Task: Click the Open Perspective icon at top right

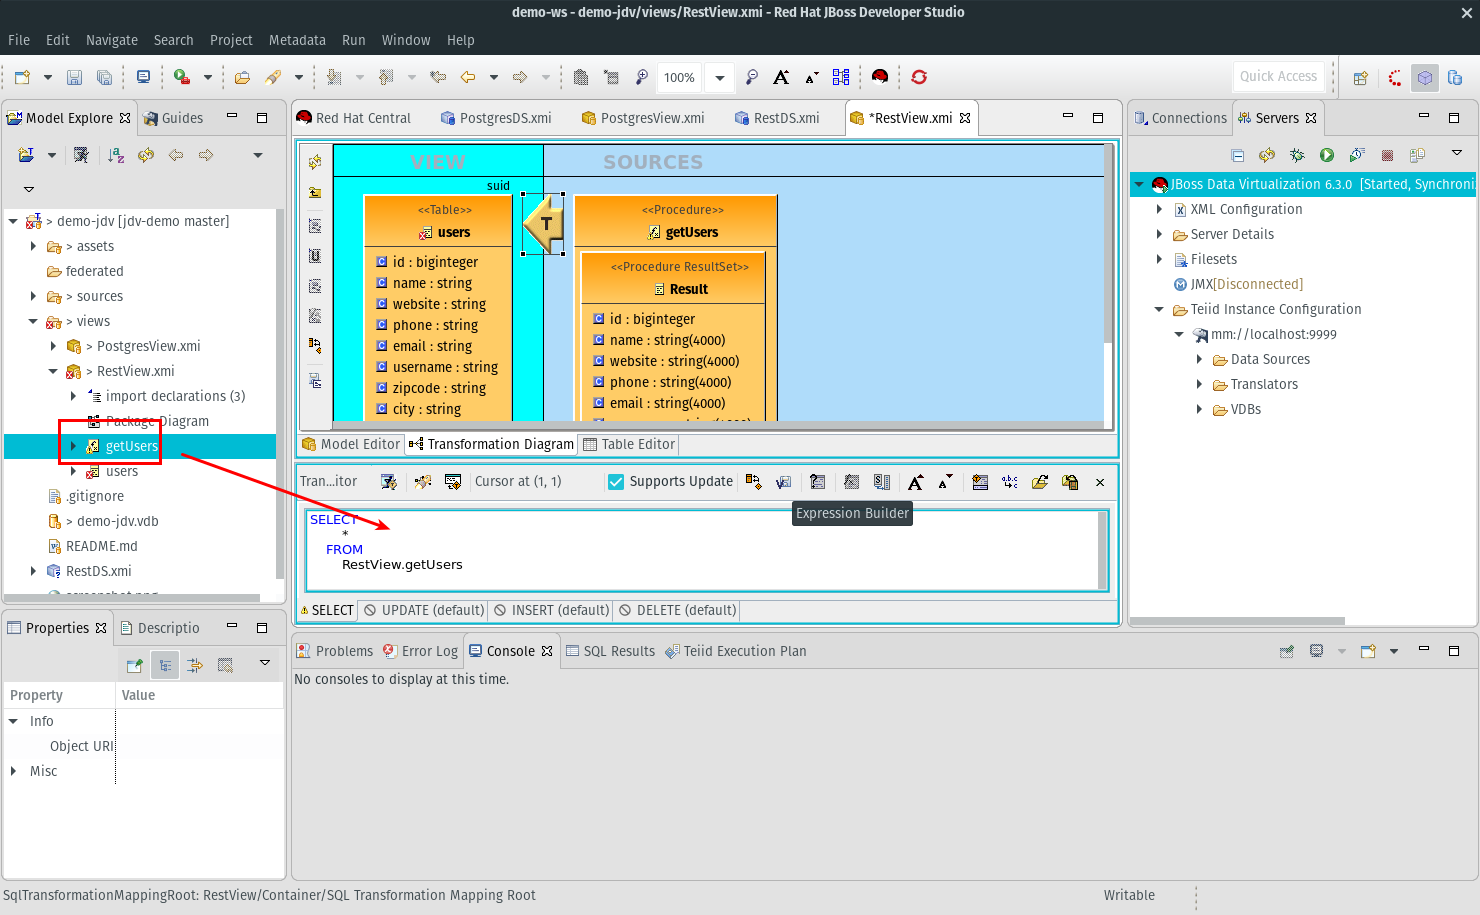Action: pos(1360,77)
